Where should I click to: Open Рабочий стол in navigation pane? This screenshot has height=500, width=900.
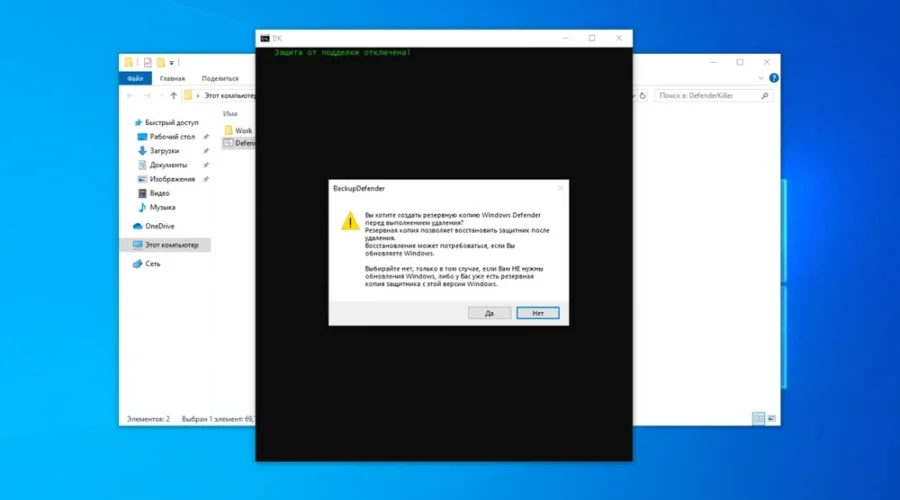(172, 137)
